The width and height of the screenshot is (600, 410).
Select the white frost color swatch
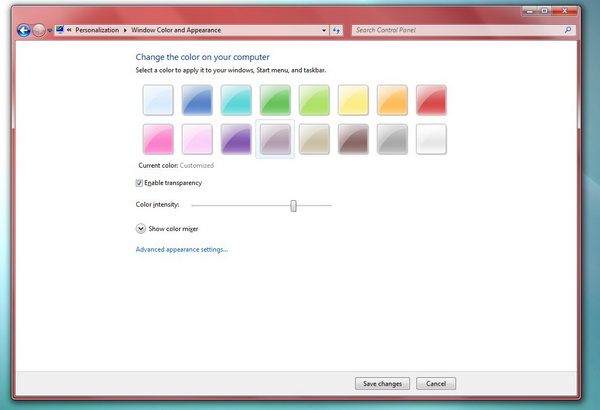coord(431,139)
